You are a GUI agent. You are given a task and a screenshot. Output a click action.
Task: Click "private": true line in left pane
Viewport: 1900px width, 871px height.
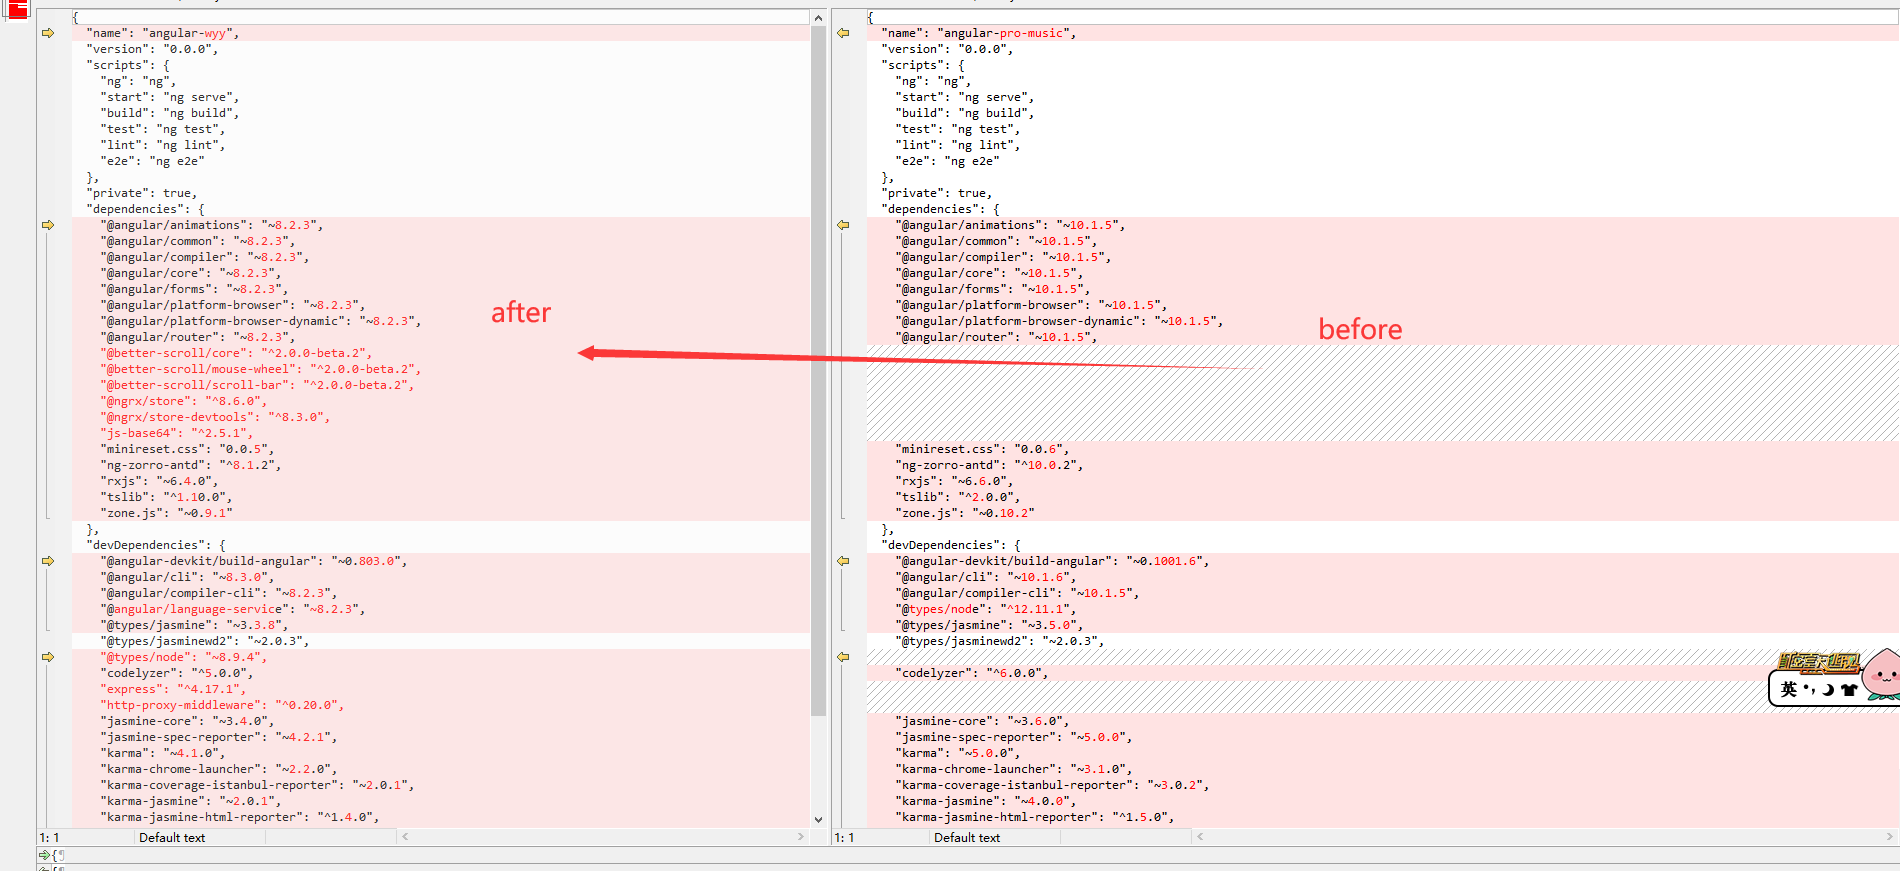coord(141,193)
